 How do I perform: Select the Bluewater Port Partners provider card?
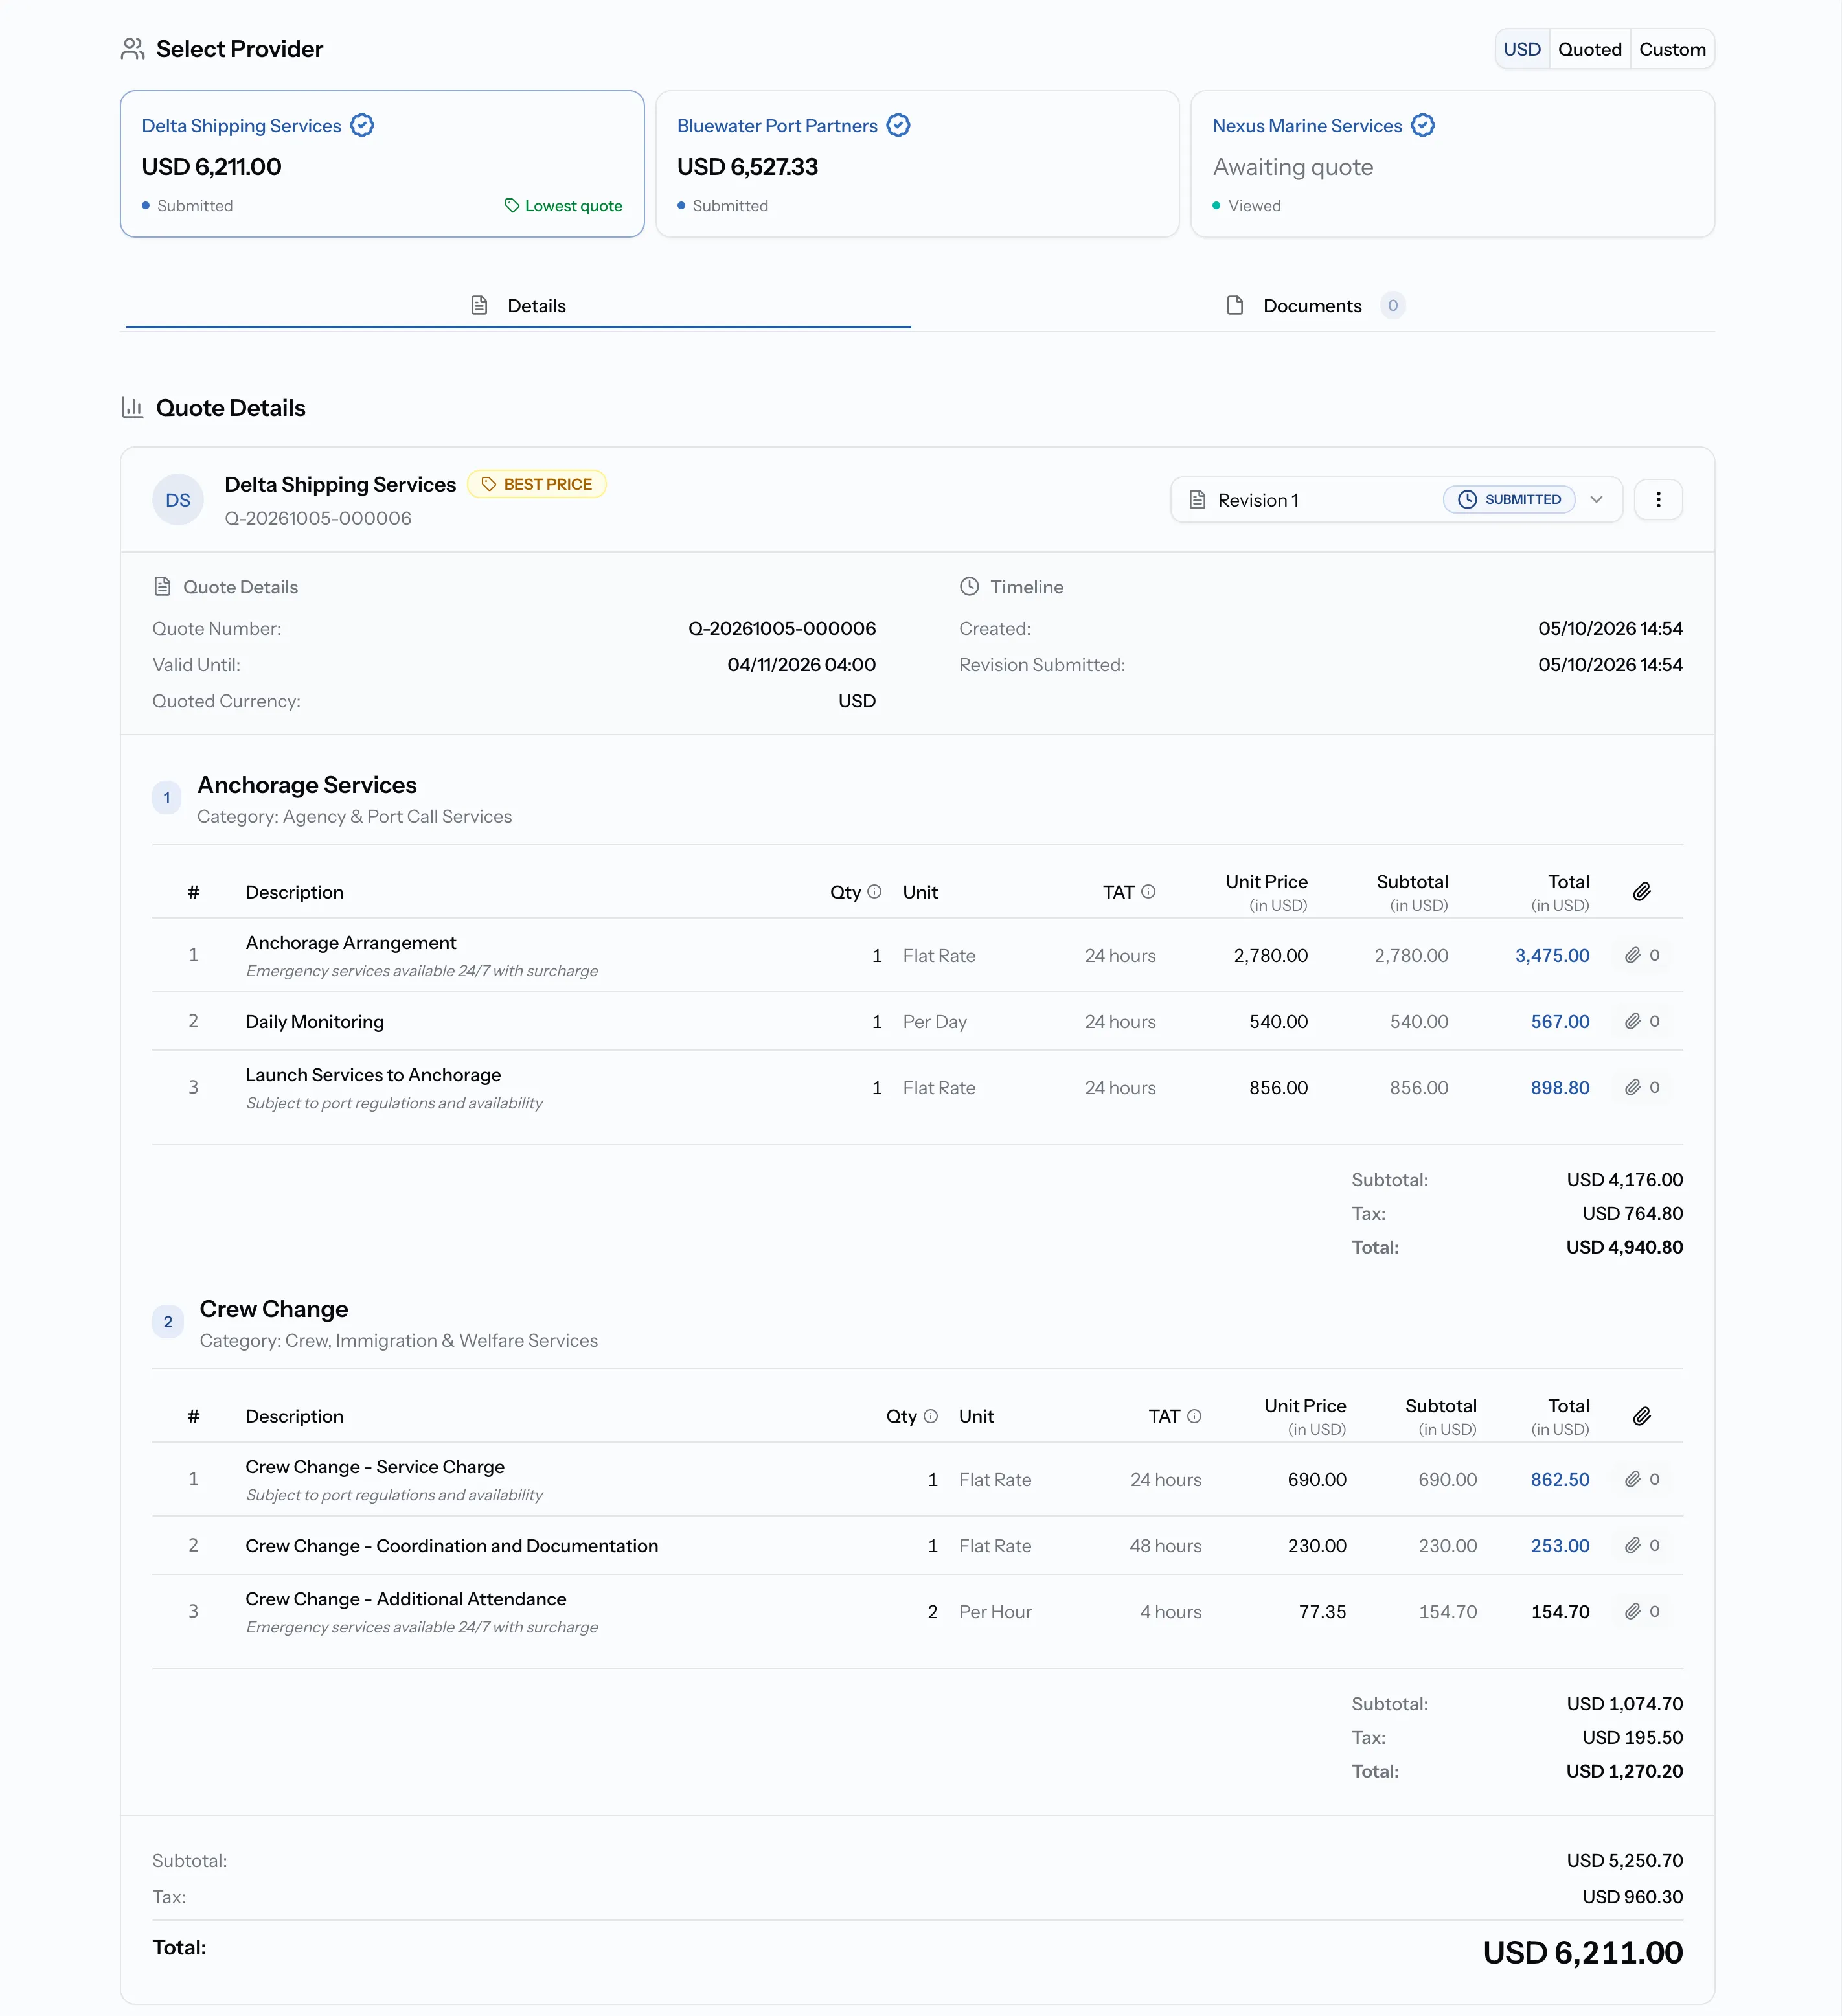click(x=917, y=164)
